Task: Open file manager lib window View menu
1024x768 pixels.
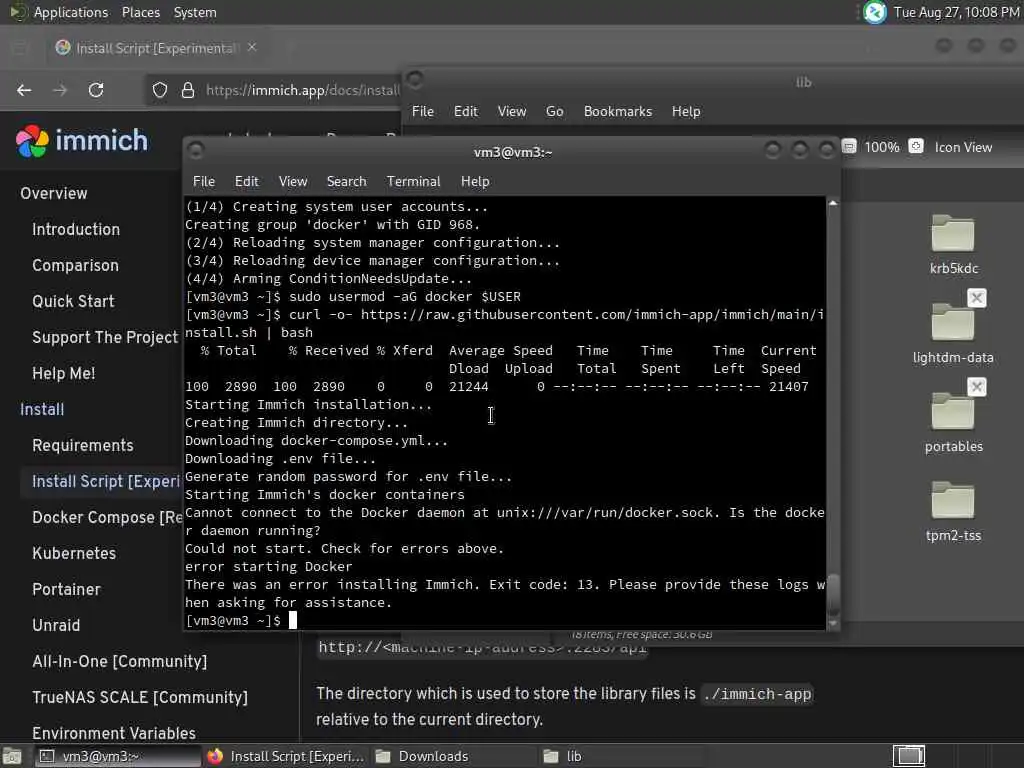Action: 511,112
